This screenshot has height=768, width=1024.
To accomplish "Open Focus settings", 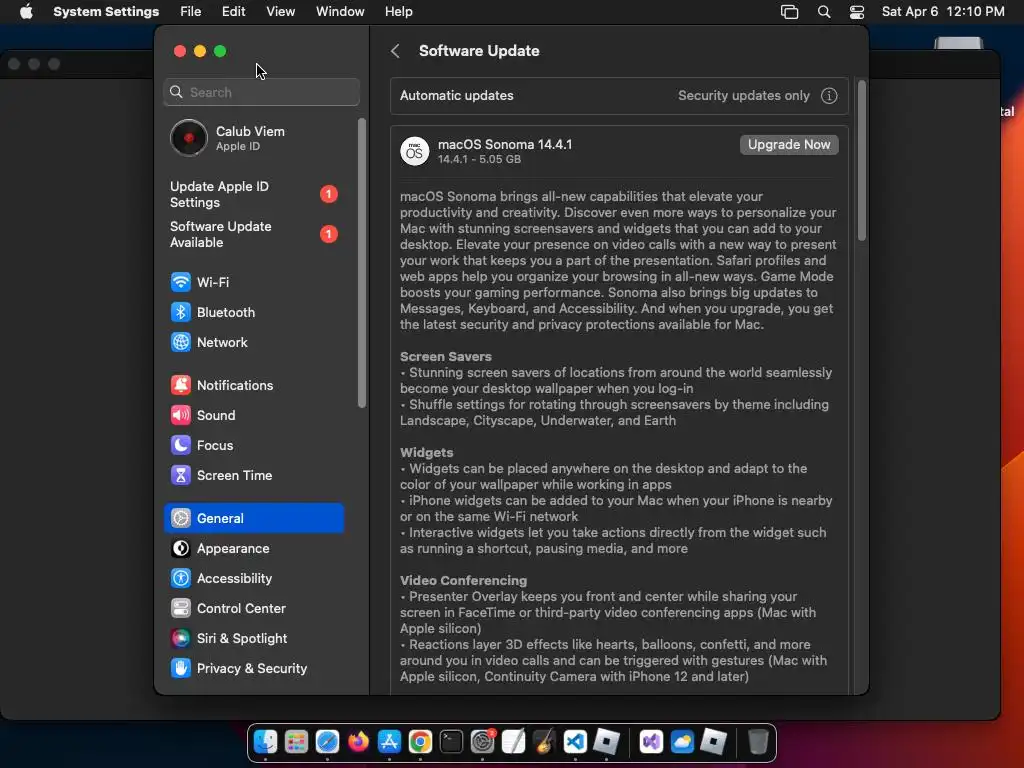I will (253, 445).
